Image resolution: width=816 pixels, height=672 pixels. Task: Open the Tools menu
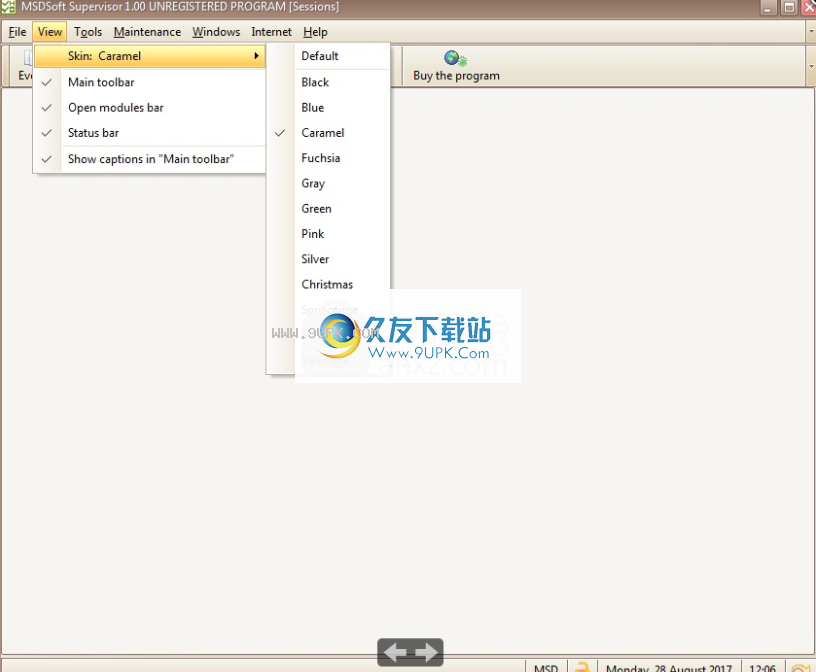(88, 32)
